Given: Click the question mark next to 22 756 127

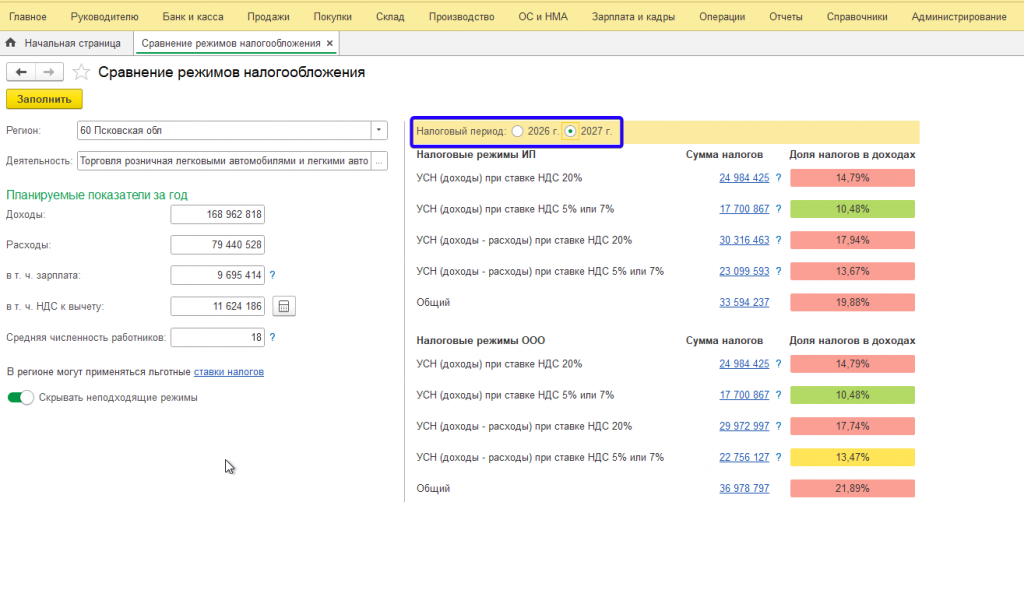Looking at the screenshot, I should (778, 457).
